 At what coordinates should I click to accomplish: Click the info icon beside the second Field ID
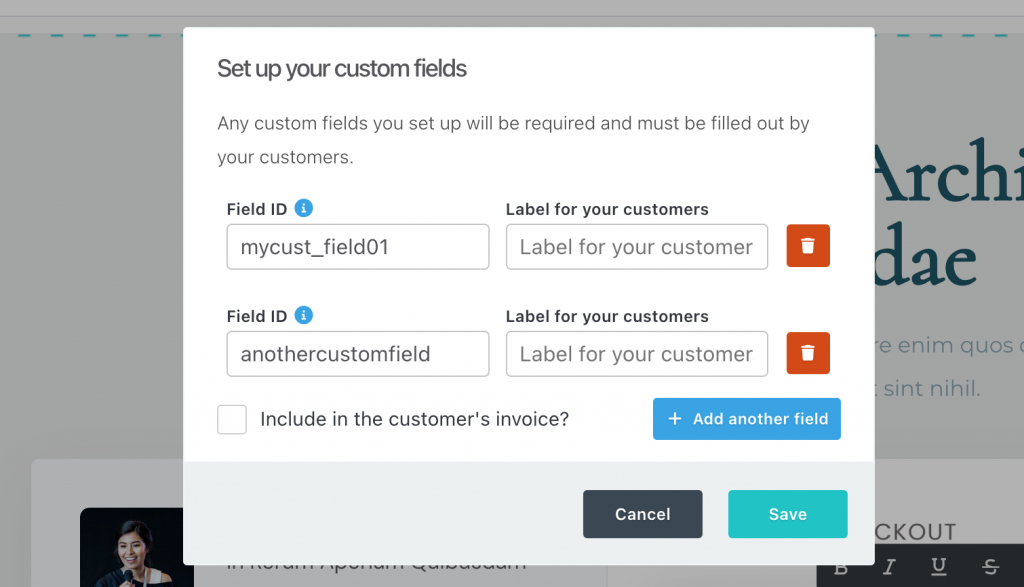coord(304,315)
